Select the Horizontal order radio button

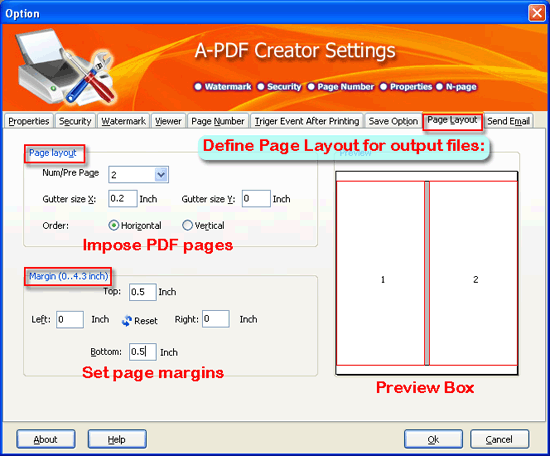tap(114, 225)
